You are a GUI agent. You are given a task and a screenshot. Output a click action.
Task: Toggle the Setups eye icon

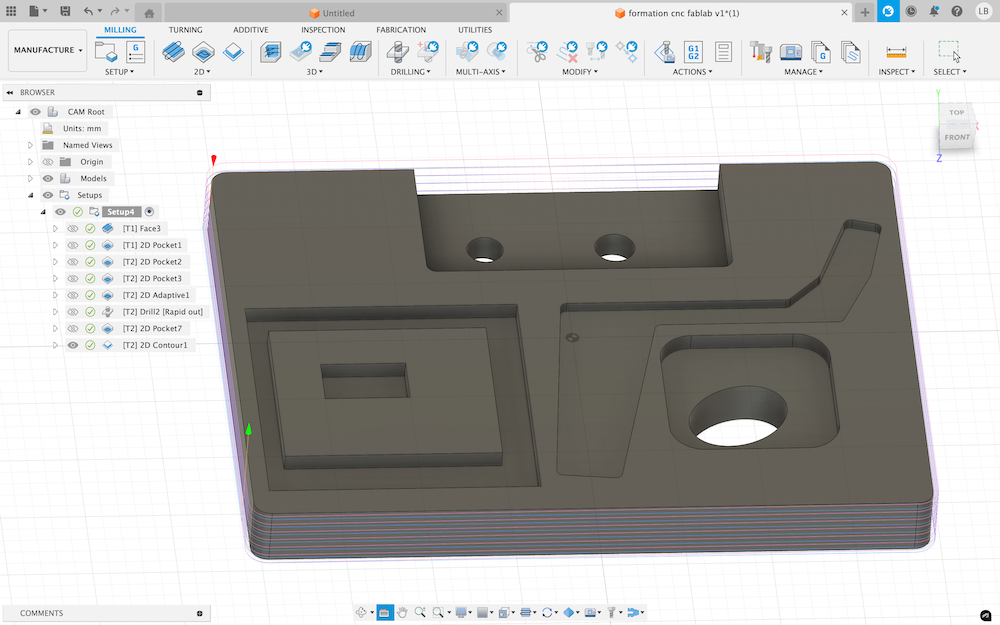[x=48, y=195]
